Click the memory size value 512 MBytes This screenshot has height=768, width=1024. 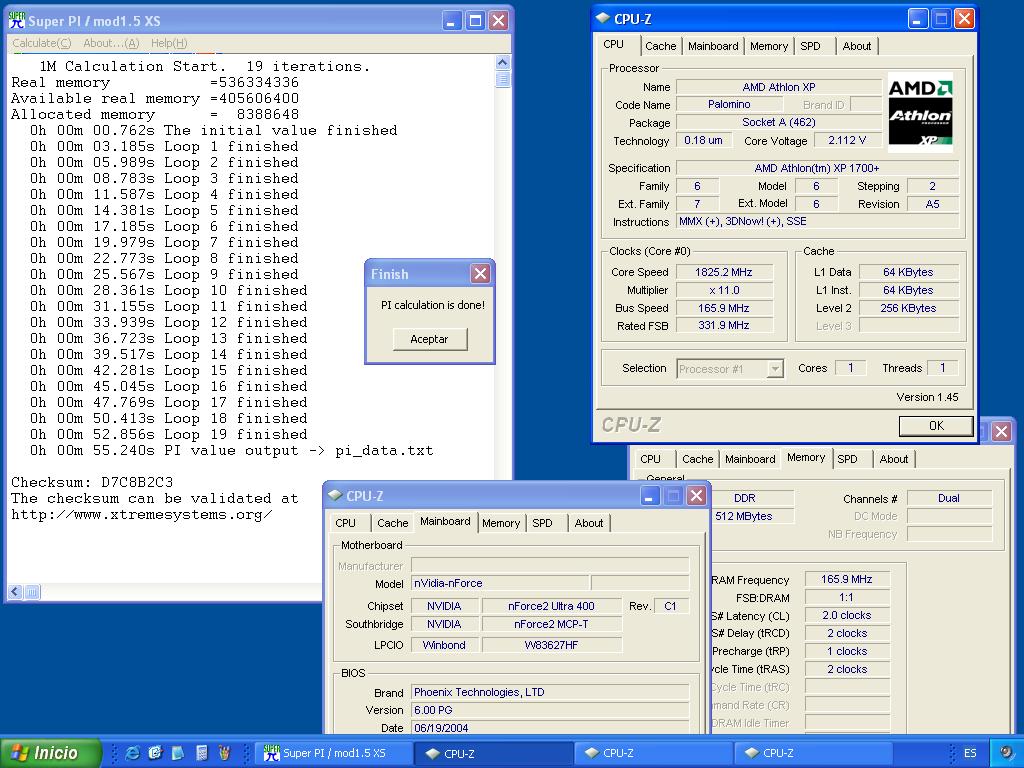point(753,516)
